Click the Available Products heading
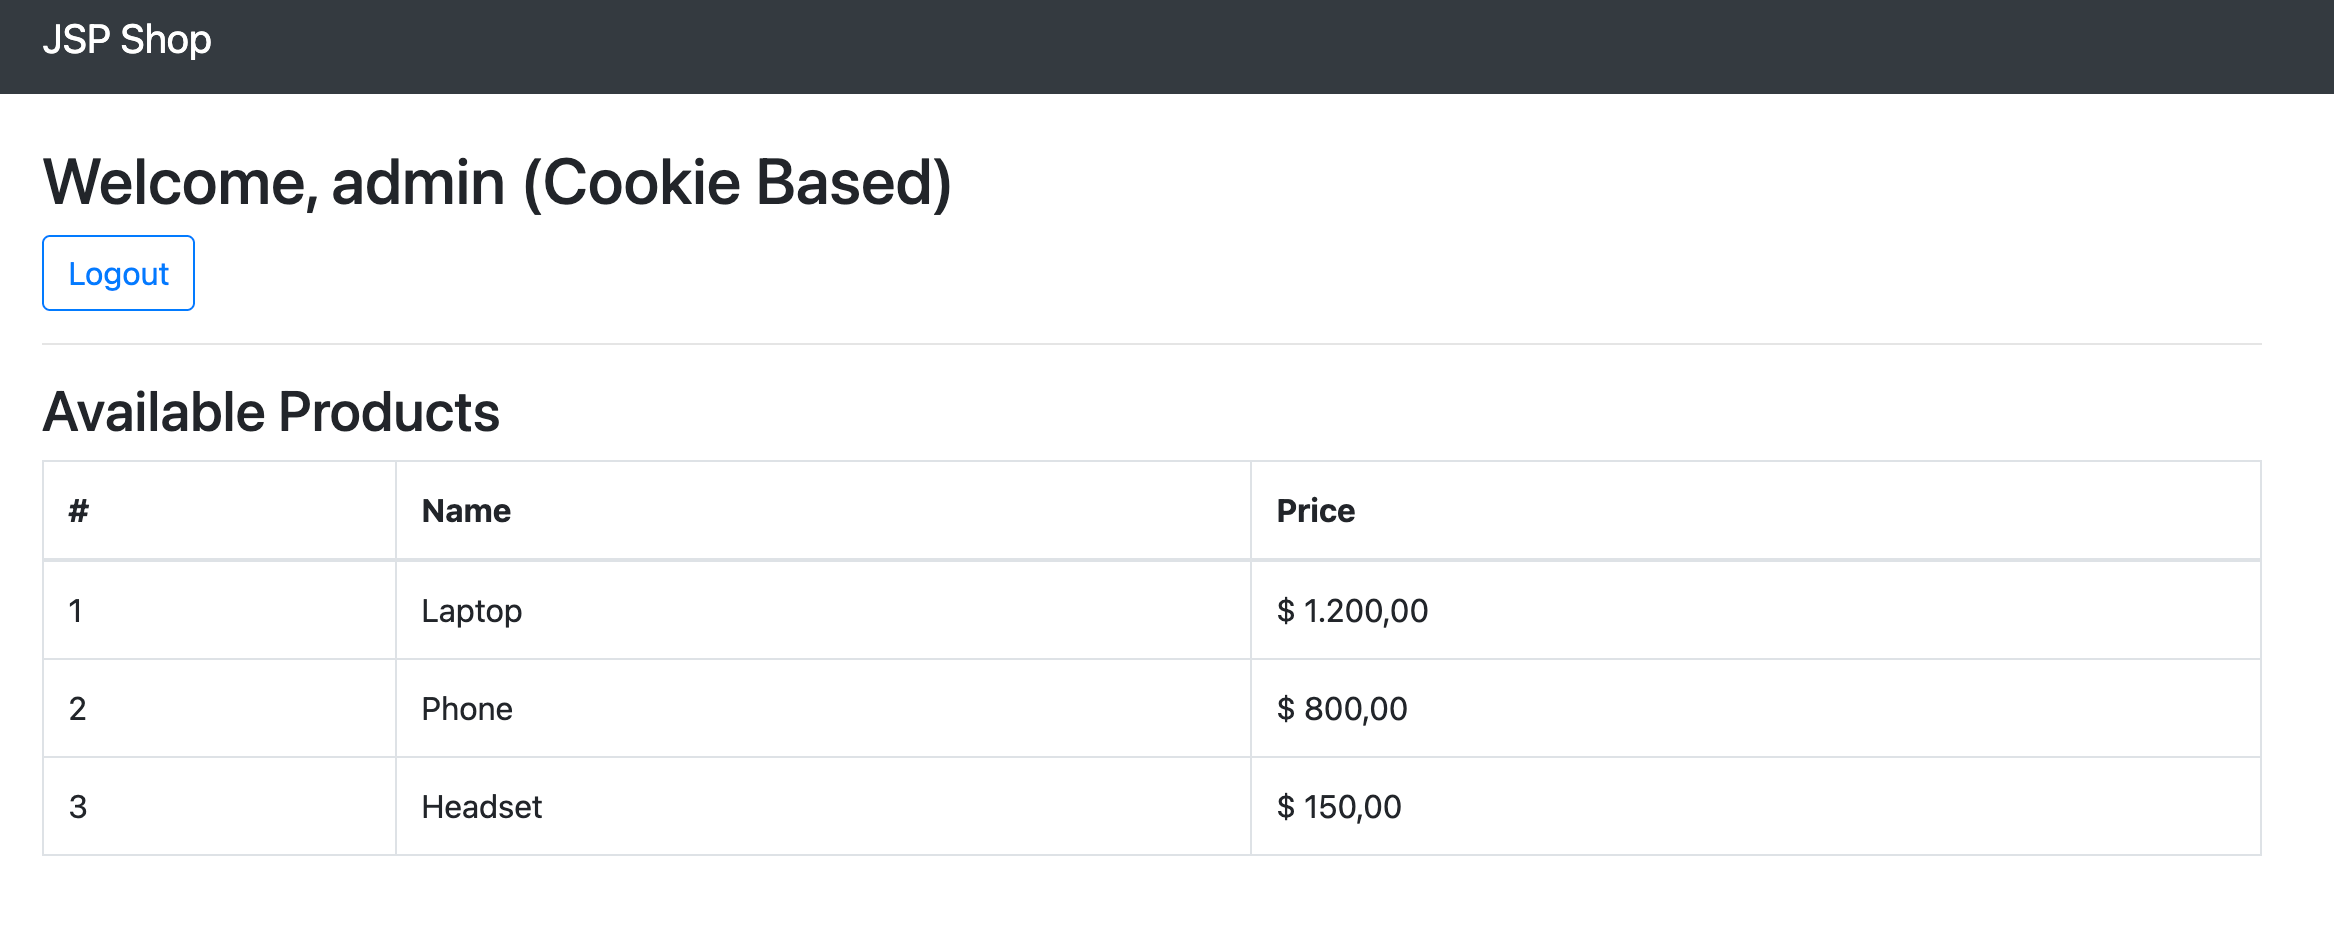This screenshot has height=934, width=2334. coord(271,412)
